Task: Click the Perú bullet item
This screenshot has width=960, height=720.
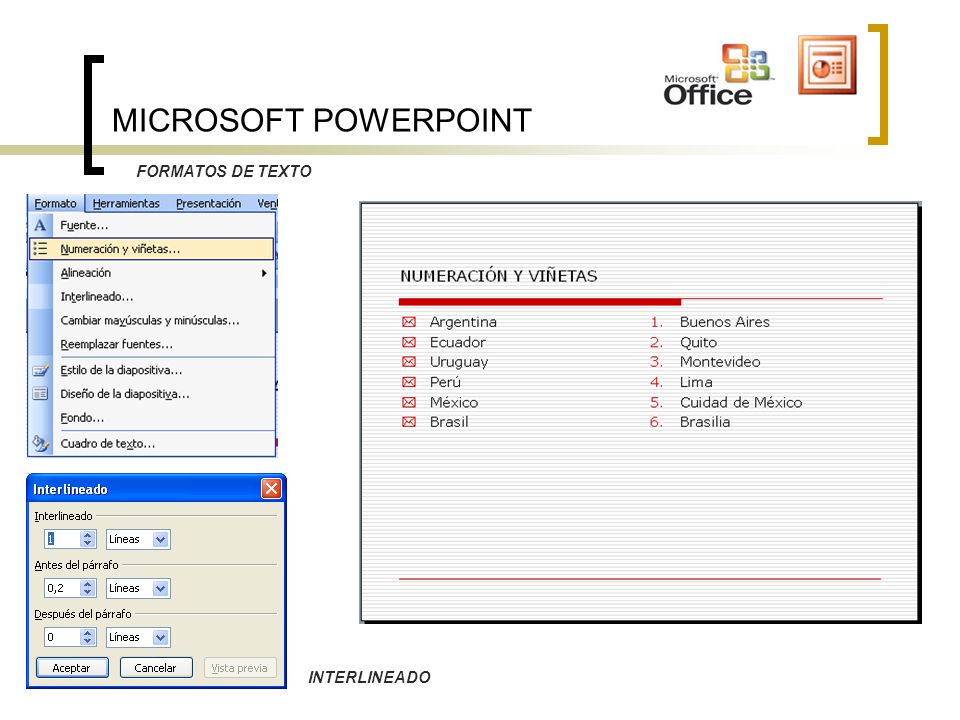Action: point(445,382)
